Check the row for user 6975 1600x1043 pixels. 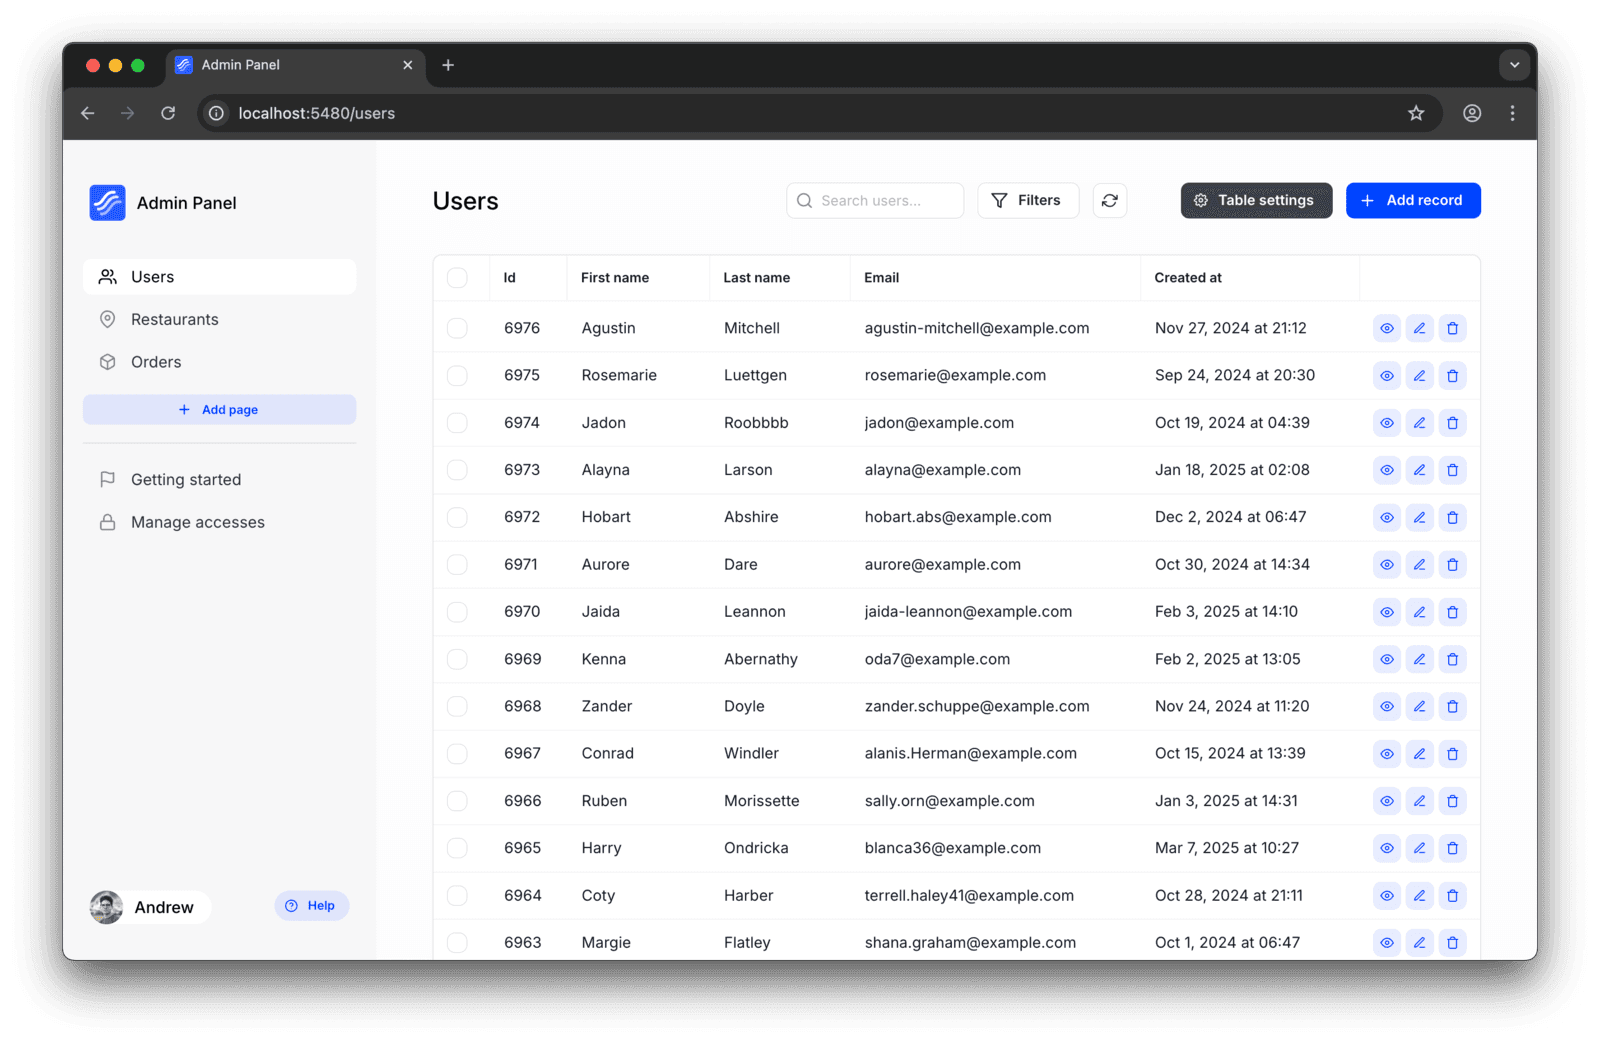(x=457, y=376)
